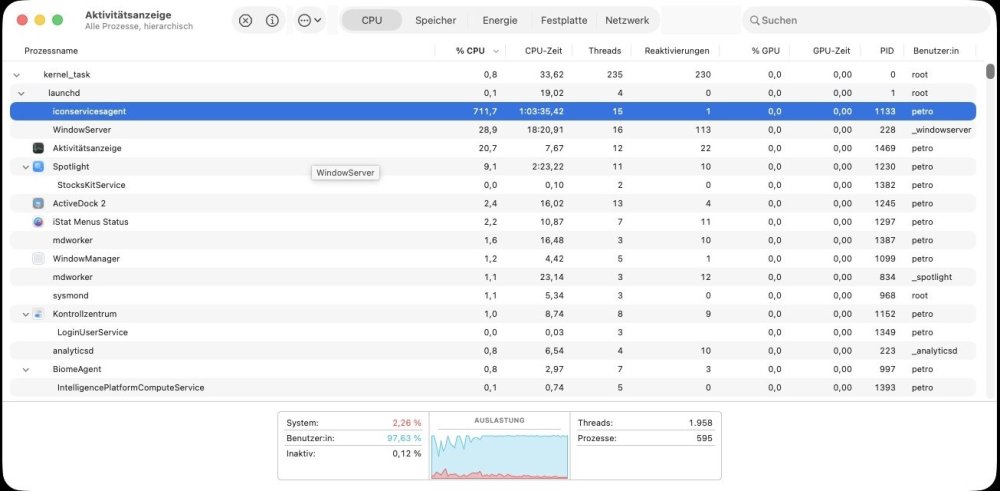Sort by PID column header

(x=887, y=51)
